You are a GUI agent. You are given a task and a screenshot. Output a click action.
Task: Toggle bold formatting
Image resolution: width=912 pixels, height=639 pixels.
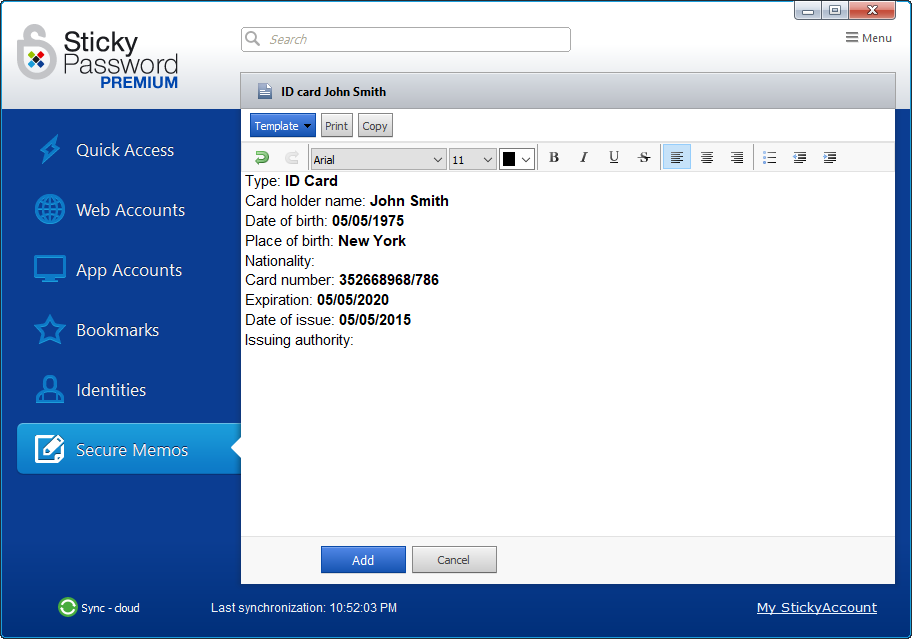coord(554,158)
